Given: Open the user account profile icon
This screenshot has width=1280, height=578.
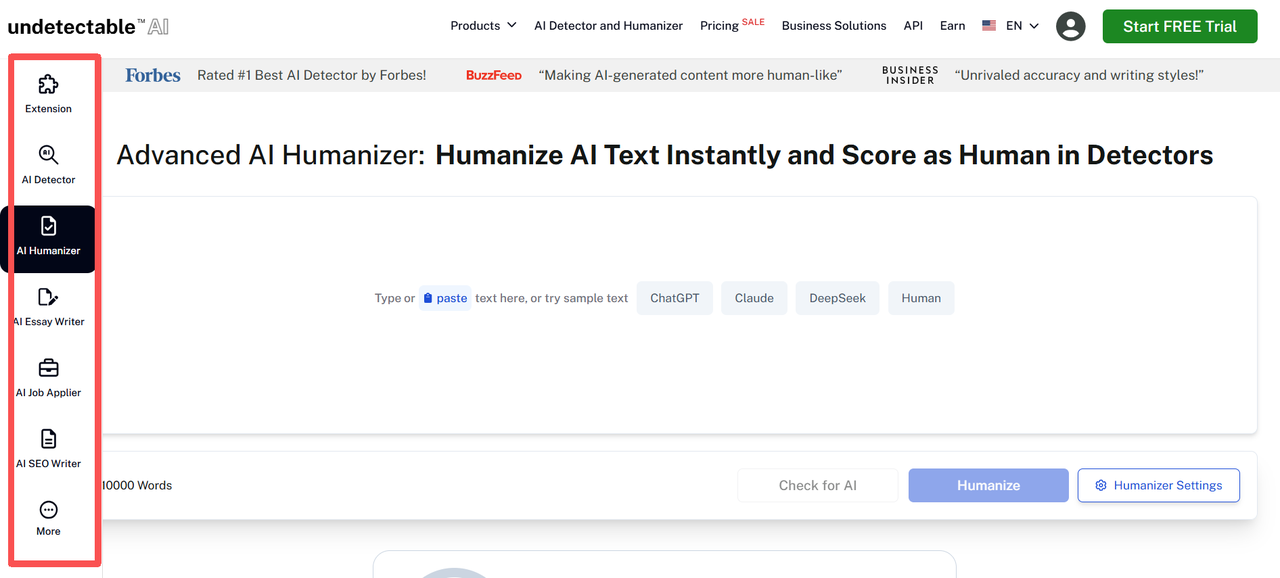Looking at the screenshot, I should click(1070, 26).
